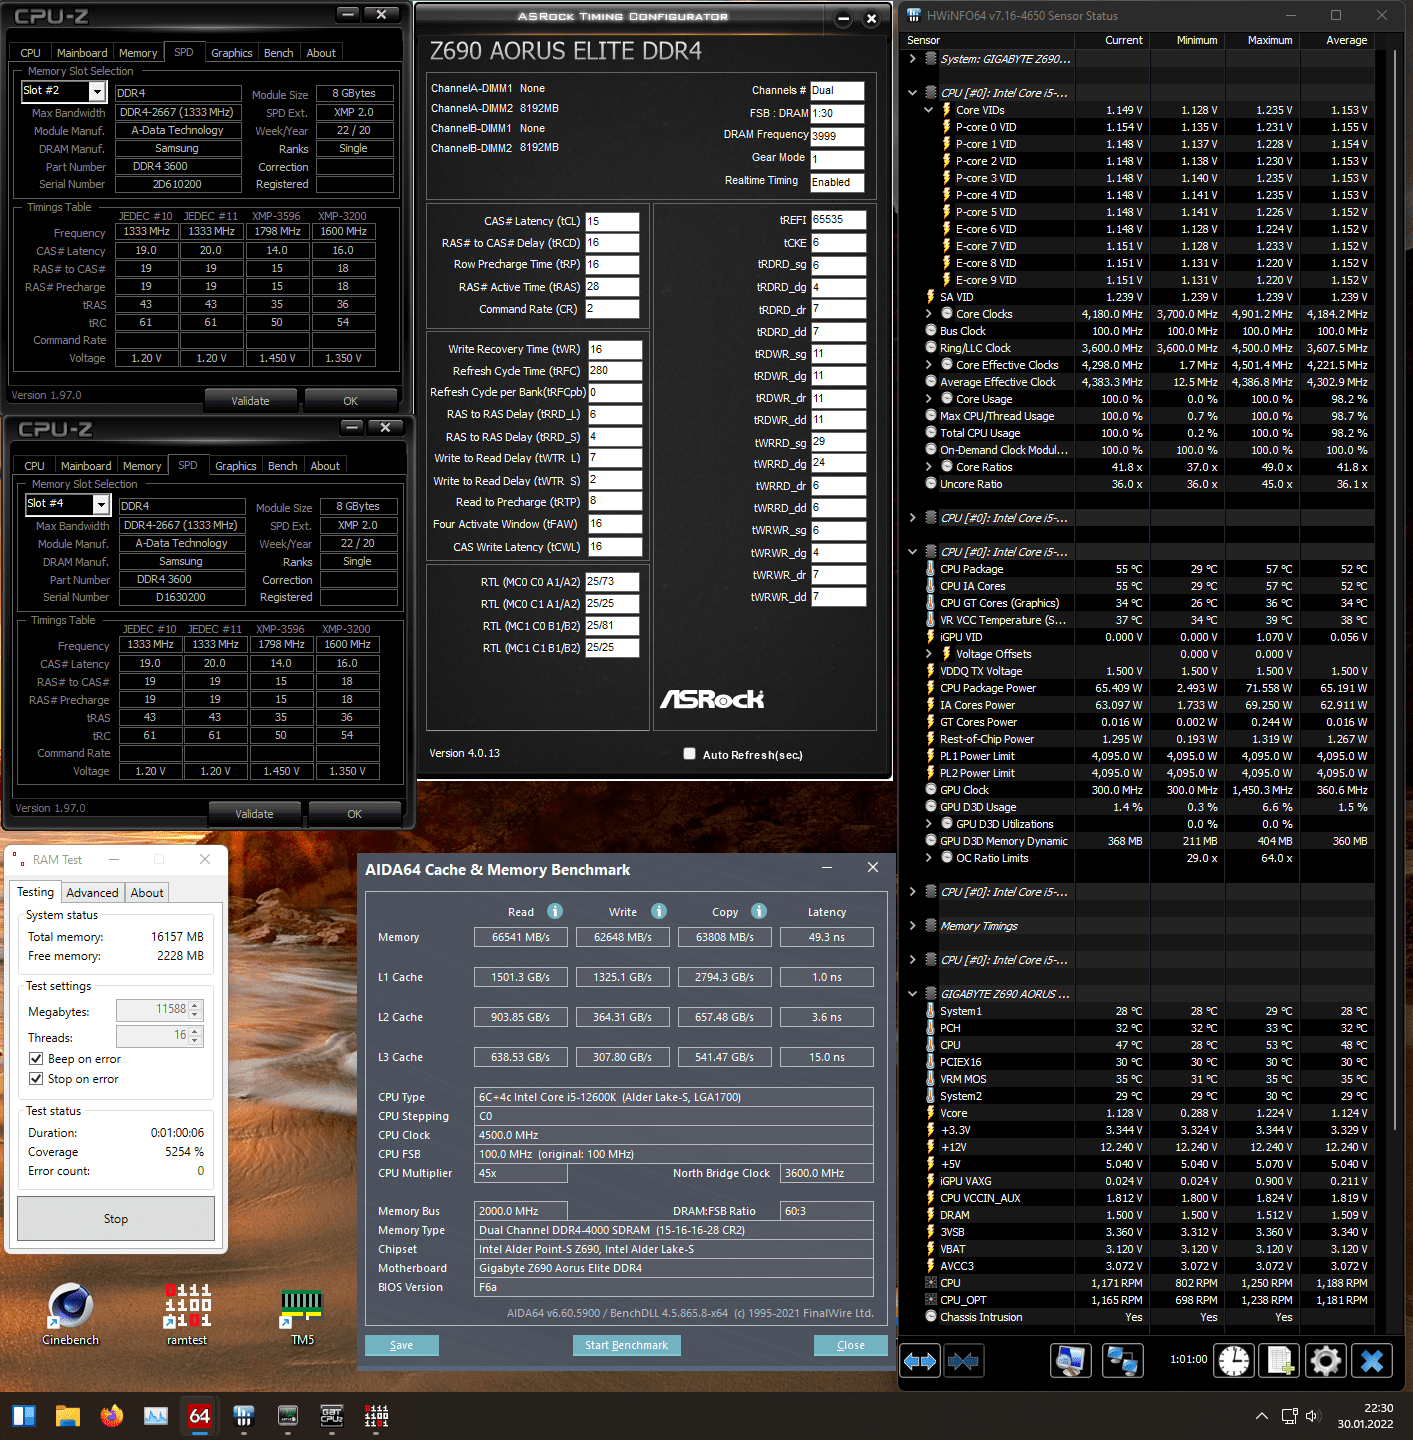Open Firefox from taskbar

(111, 1416)
